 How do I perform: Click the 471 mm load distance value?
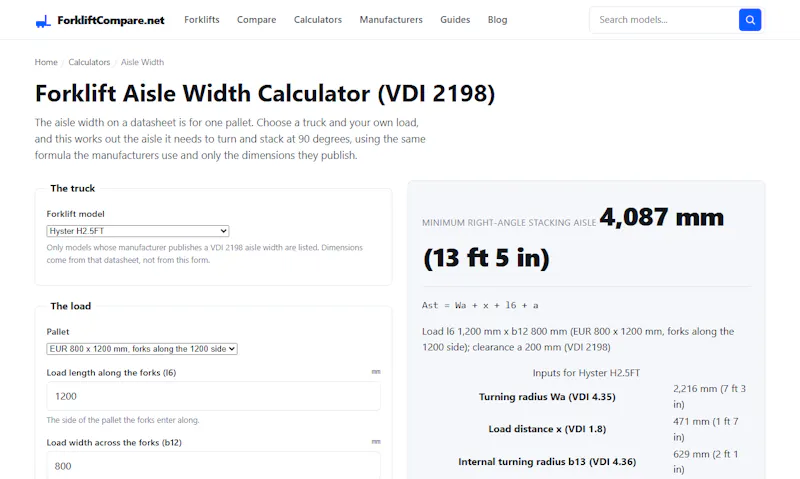click(x=706, y=429)
